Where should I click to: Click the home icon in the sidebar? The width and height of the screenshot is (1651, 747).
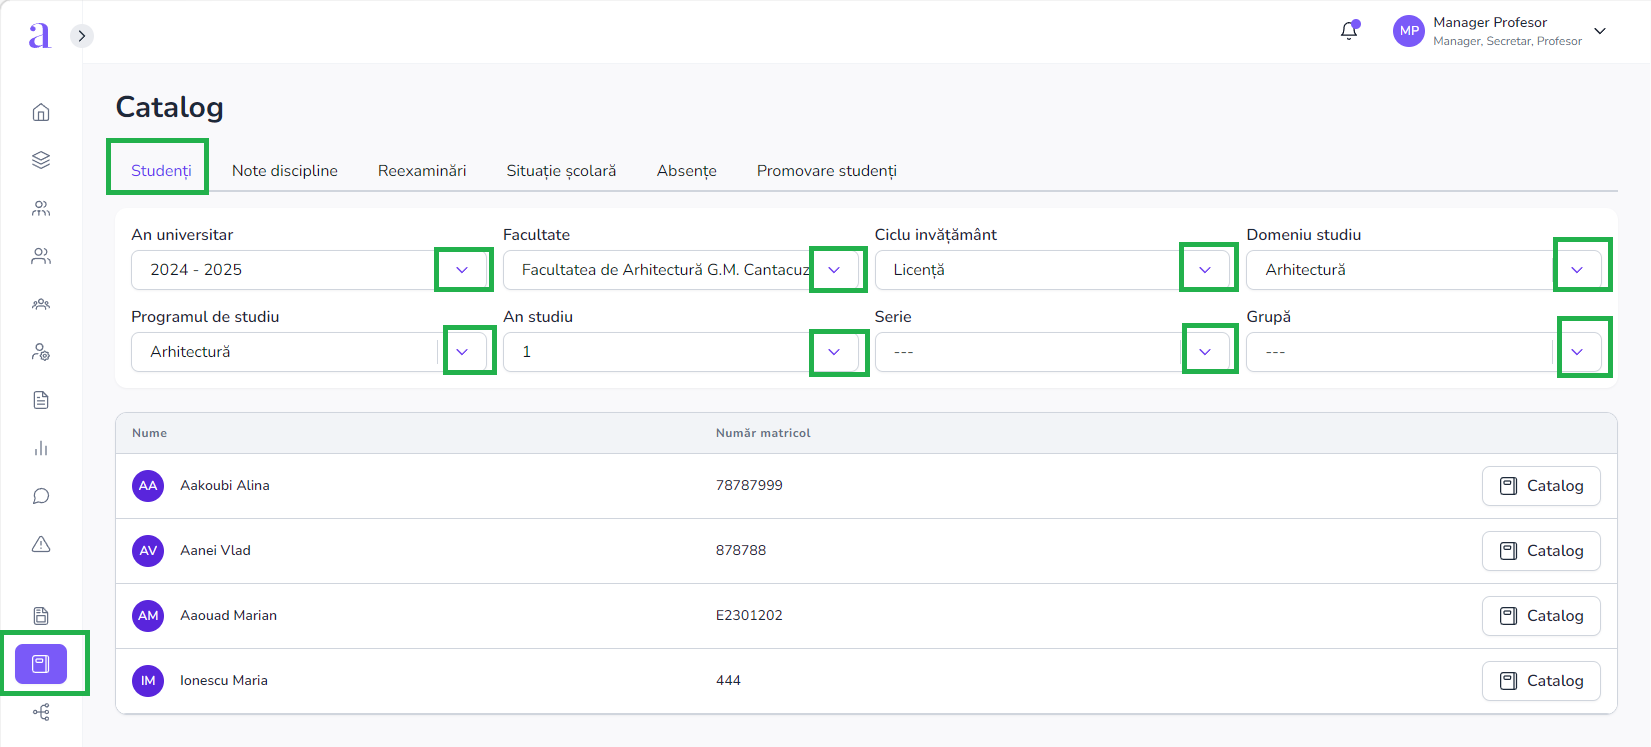pos(41,112)
